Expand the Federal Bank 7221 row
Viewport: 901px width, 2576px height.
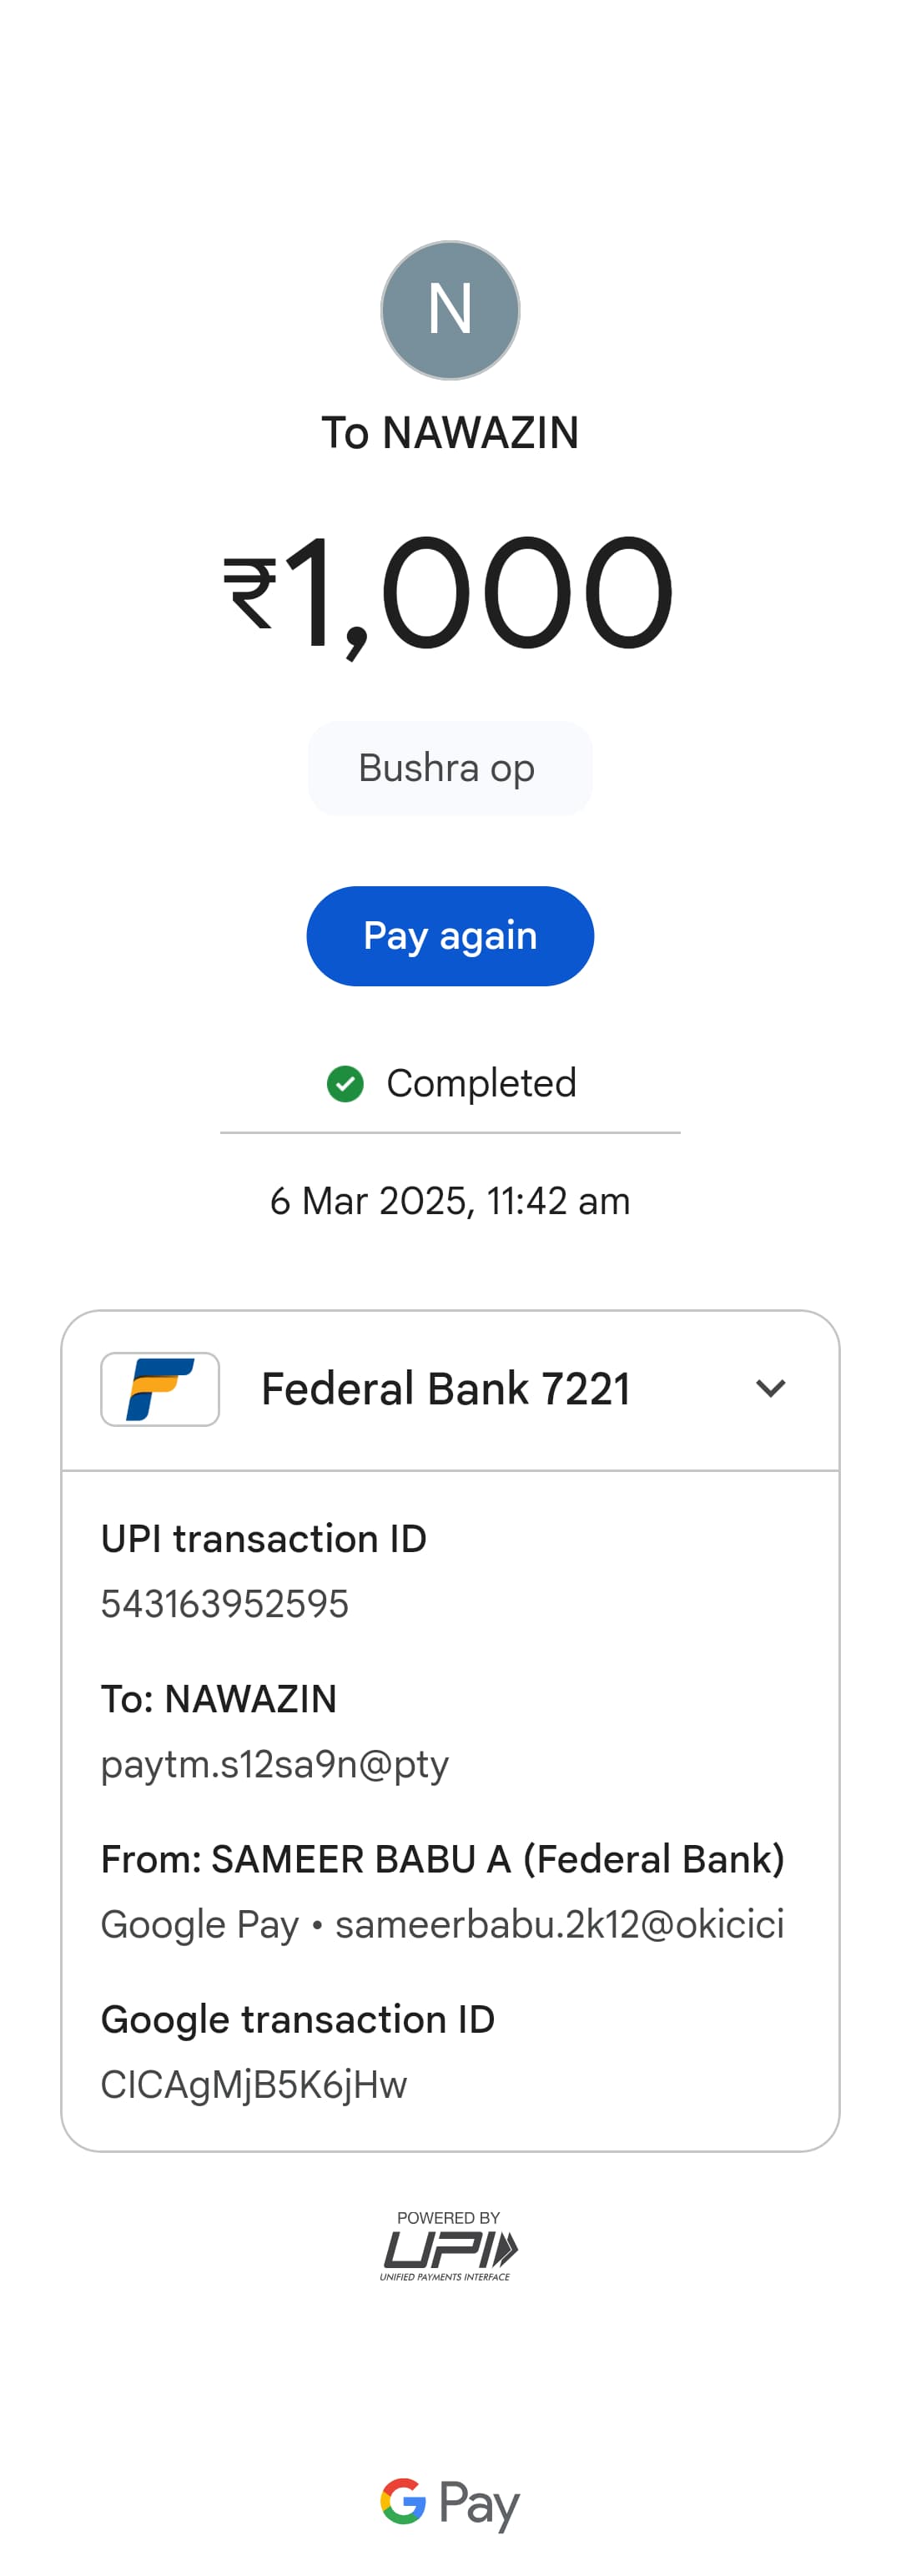[x=446, y=1389]
